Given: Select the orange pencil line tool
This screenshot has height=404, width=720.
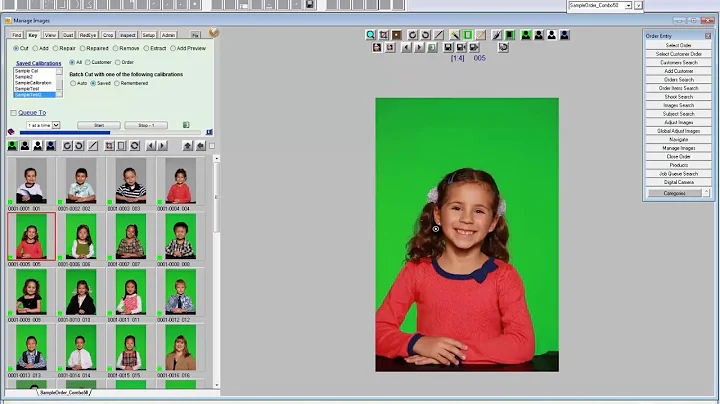Looking at the screenshot, I should pyautogui.click(x=481, y=35).
